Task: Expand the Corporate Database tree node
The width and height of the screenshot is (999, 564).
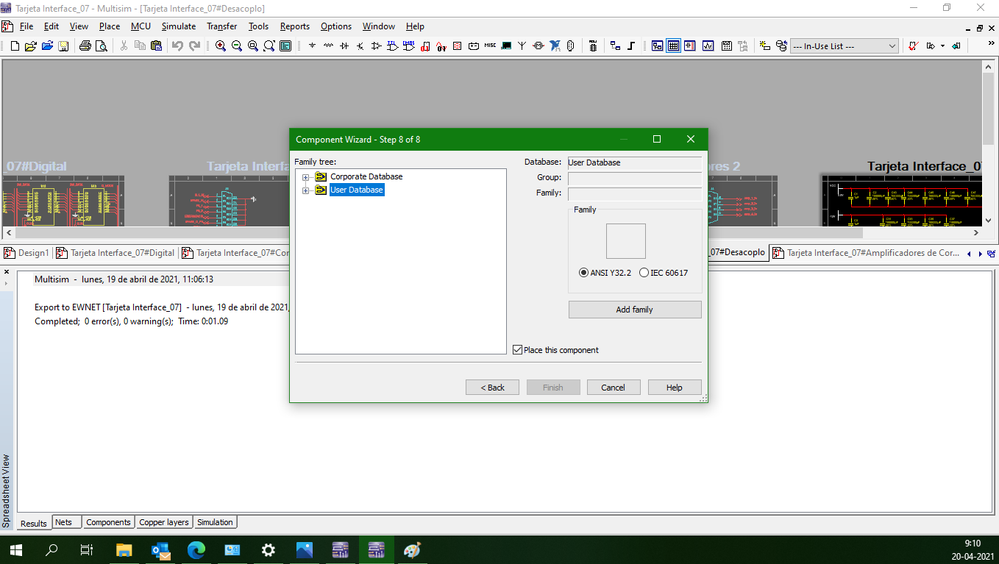Action: point(306,177)
